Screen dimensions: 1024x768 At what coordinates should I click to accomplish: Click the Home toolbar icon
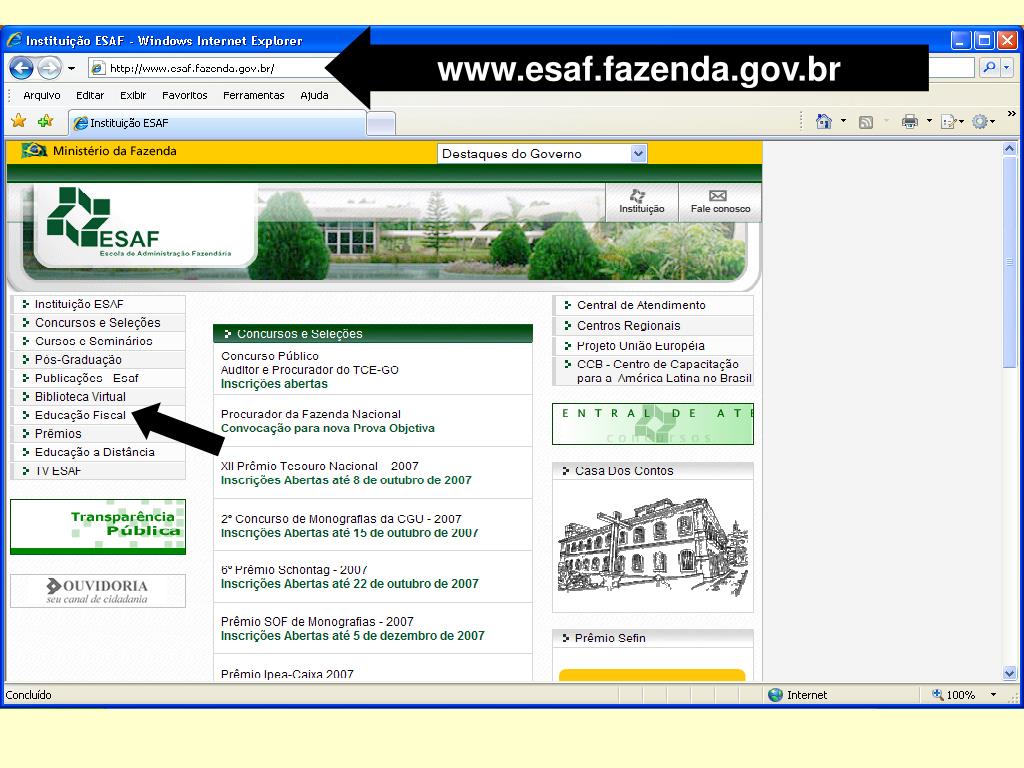tap(824, 121)
